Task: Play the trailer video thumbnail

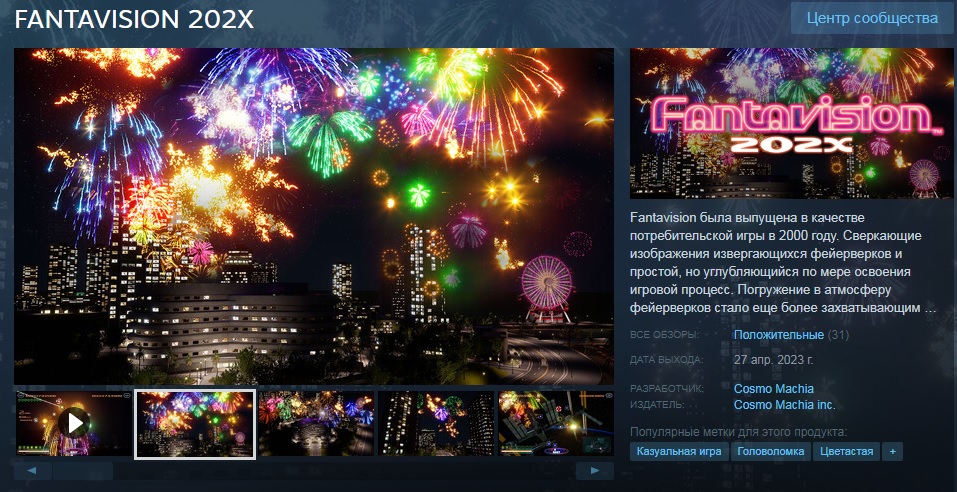Action: pos(73,424)
